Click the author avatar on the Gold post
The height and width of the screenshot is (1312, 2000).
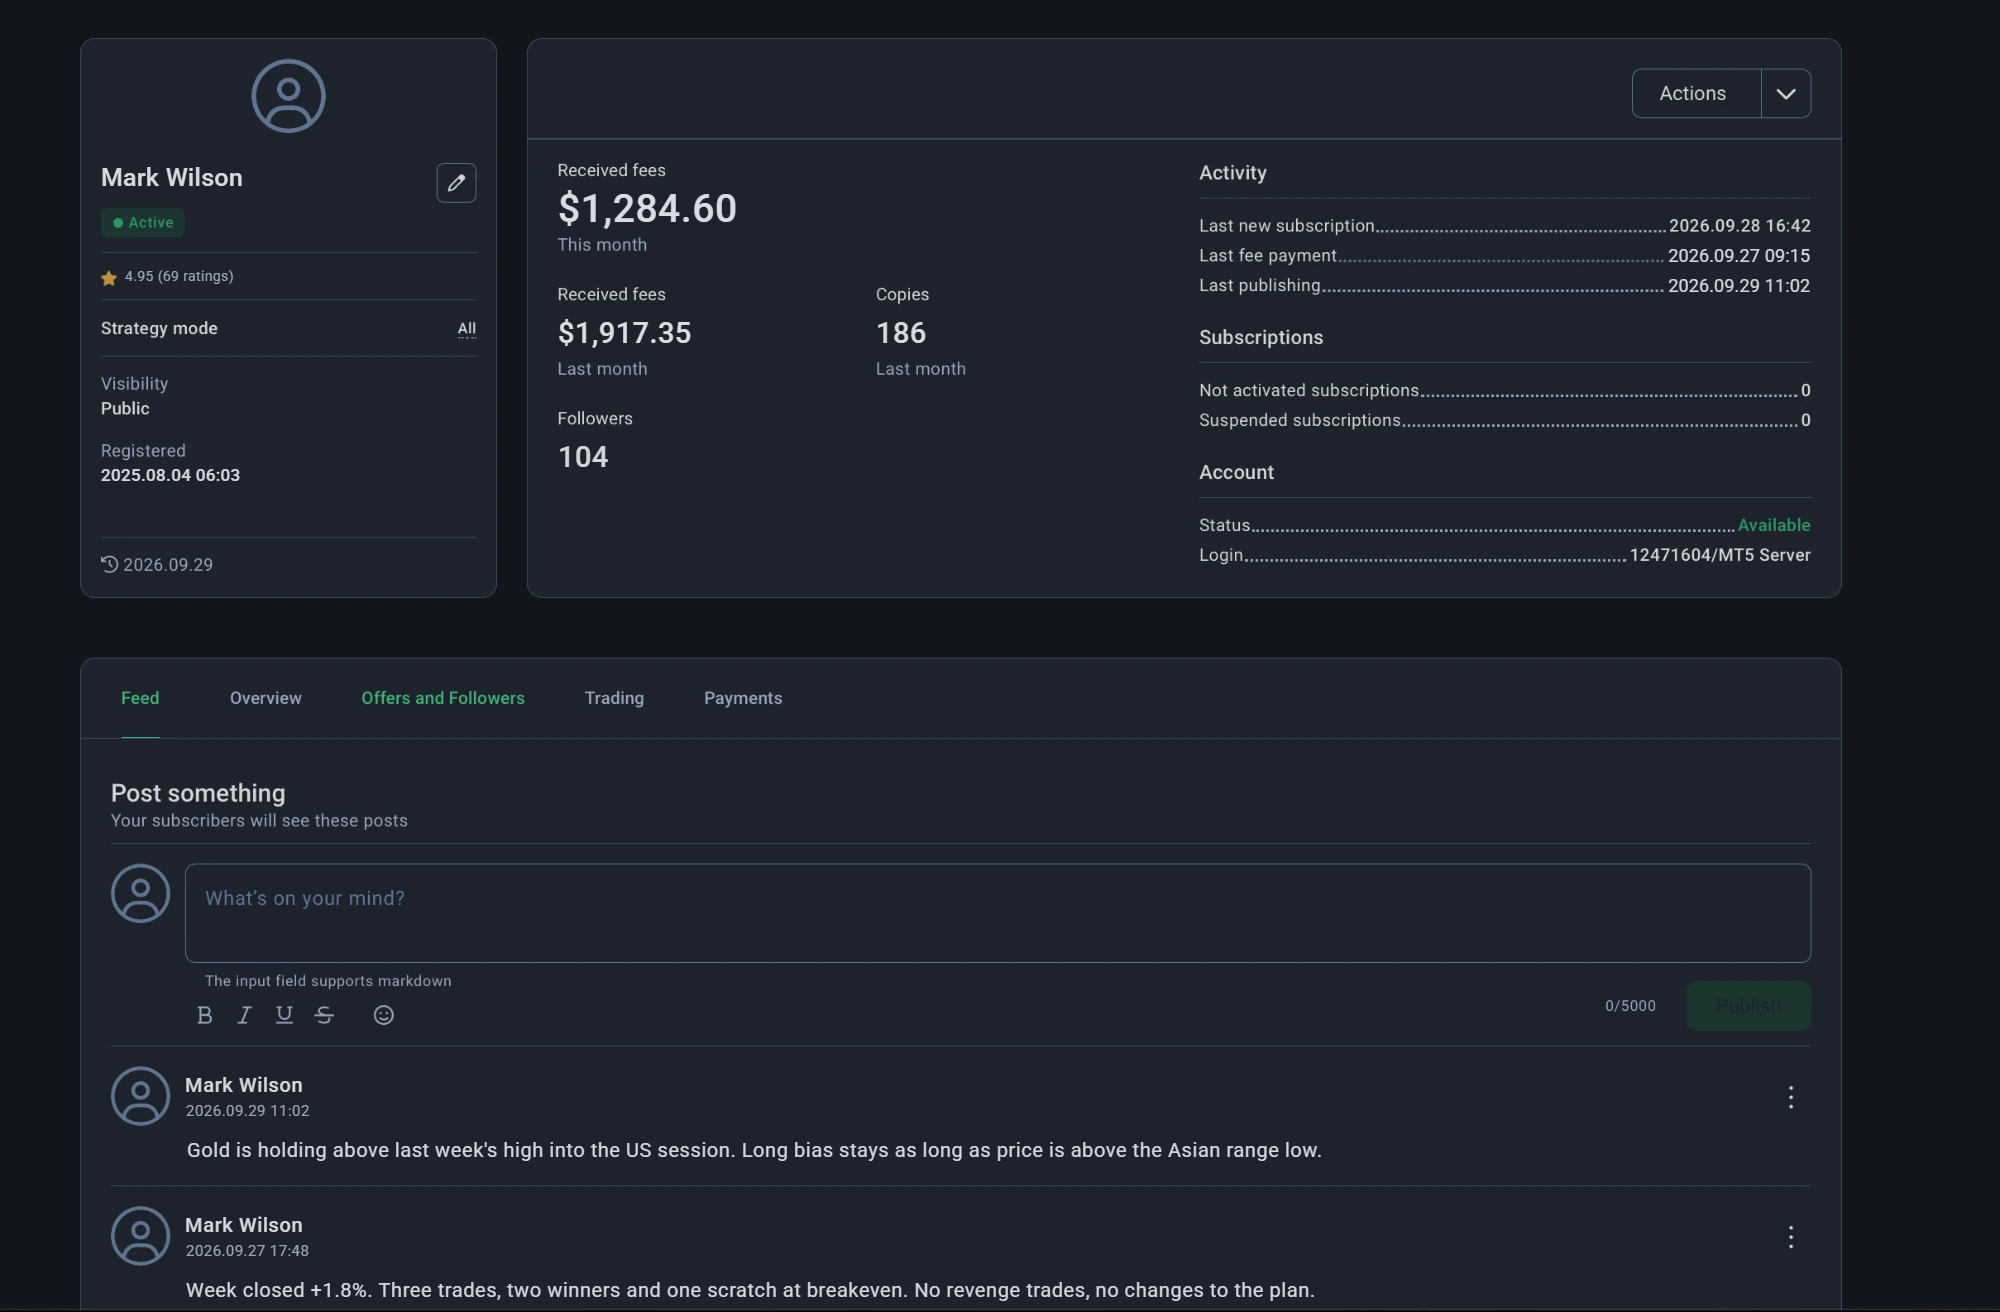(x=140, y=1096)
